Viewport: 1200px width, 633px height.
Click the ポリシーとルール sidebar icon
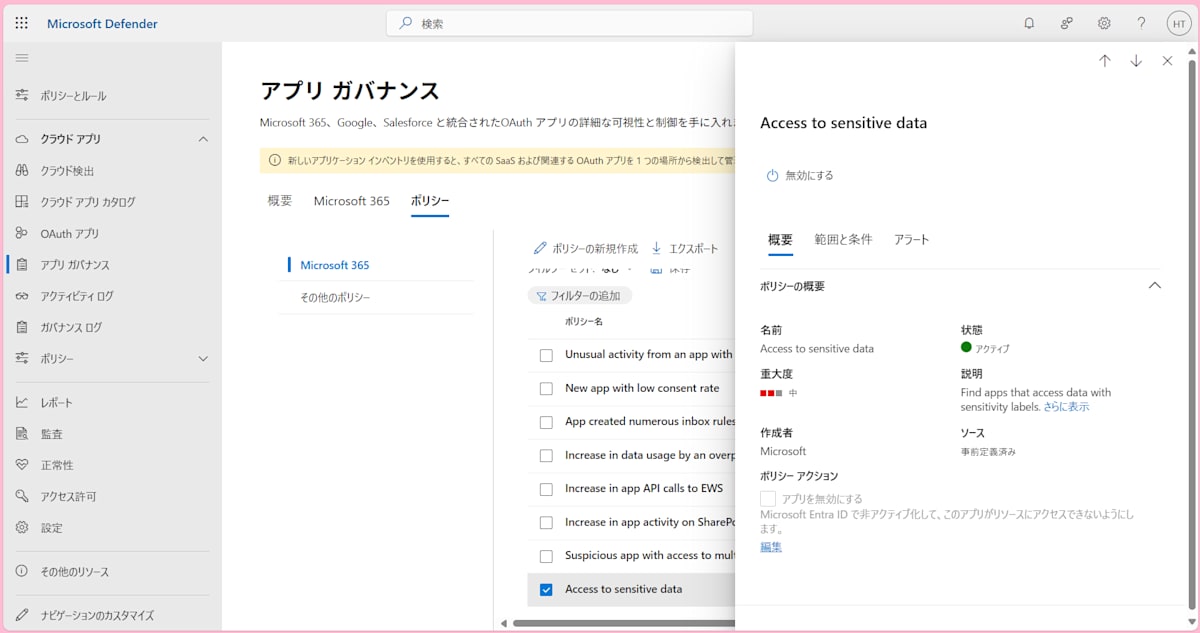click(x=22, y=96)
